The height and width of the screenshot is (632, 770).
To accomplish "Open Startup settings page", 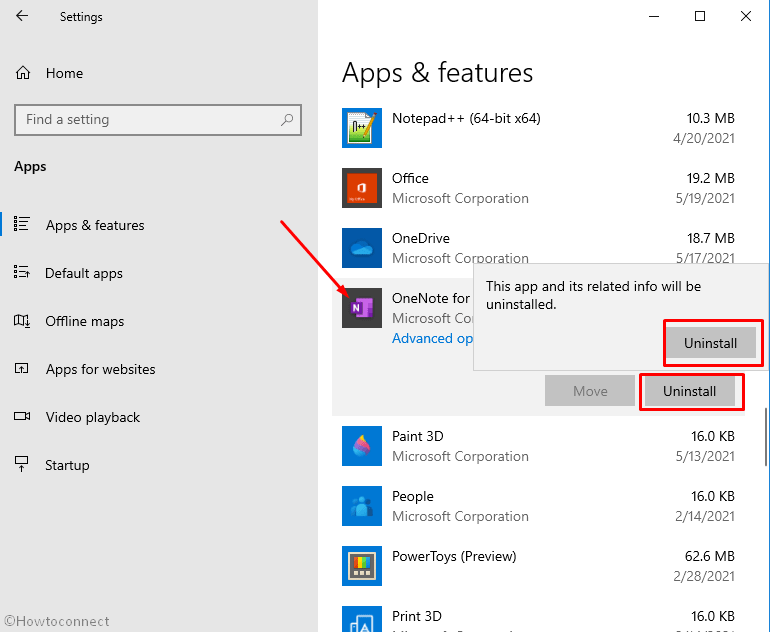I will click(67, 465).
